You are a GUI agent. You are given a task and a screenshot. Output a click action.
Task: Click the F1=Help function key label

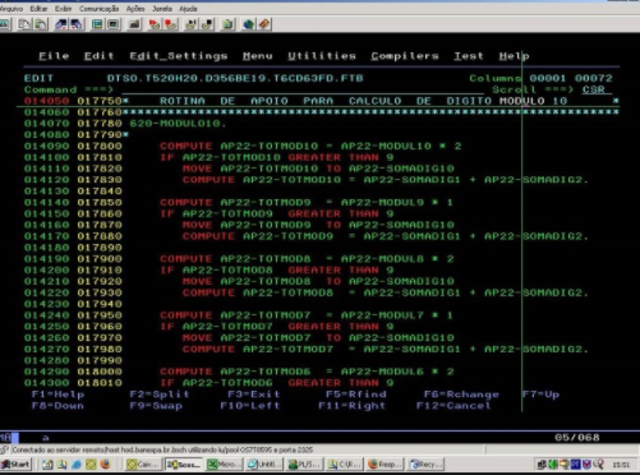click(x=58, y=394)
